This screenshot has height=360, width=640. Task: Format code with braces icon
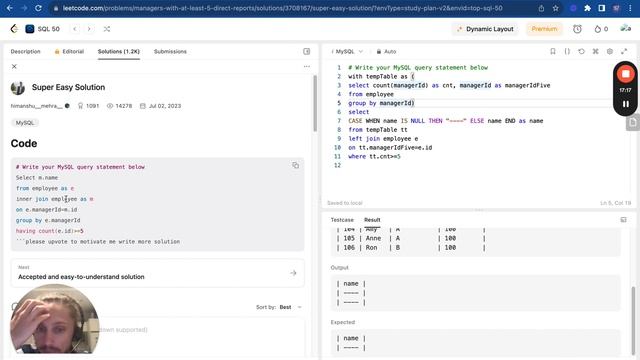[x=567, y=51]
